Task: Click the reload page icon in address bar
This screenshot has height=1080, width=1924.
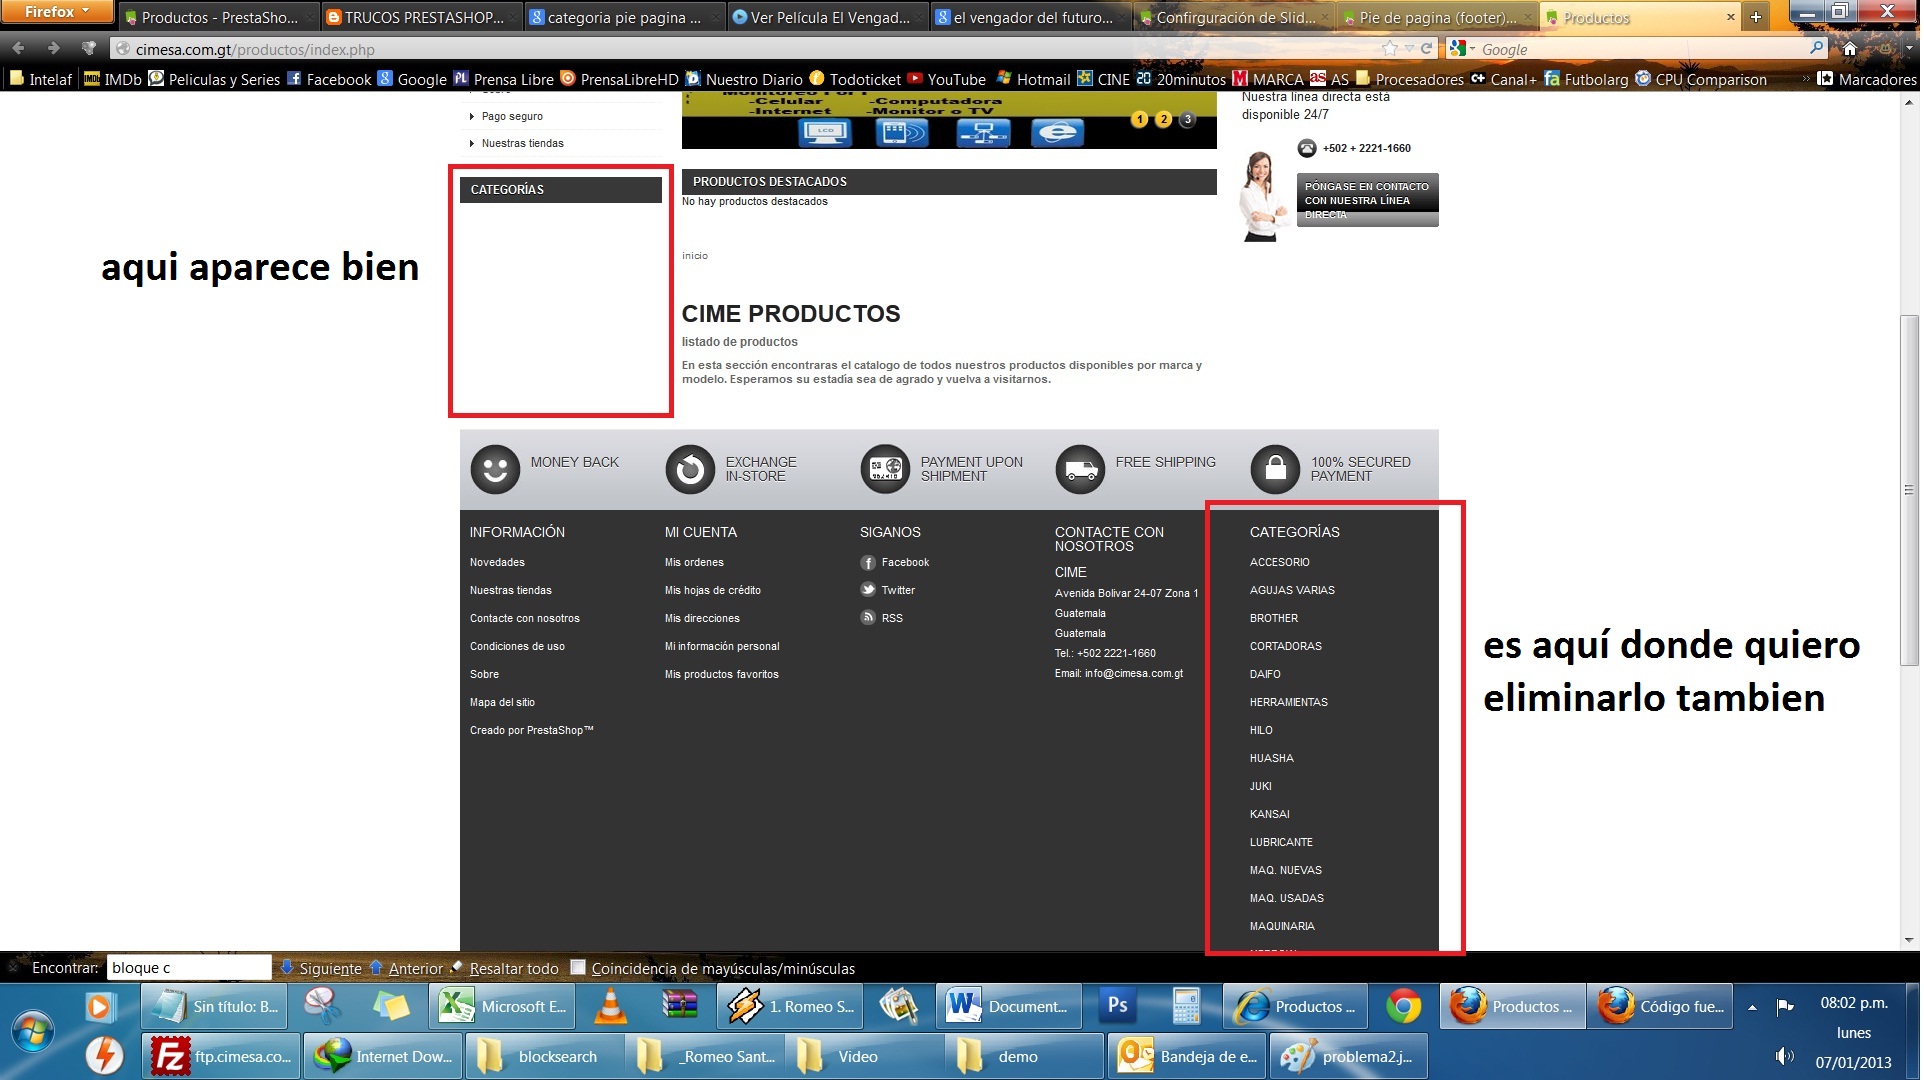Action: 1427,49
